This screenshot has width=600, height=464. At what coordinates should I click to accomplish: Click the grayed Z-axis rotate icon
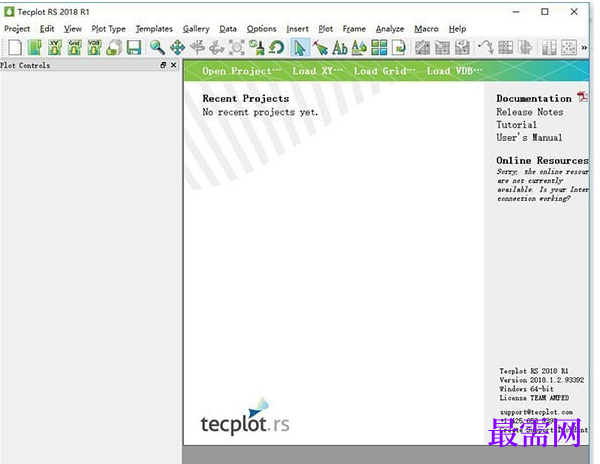pos(197,48)
